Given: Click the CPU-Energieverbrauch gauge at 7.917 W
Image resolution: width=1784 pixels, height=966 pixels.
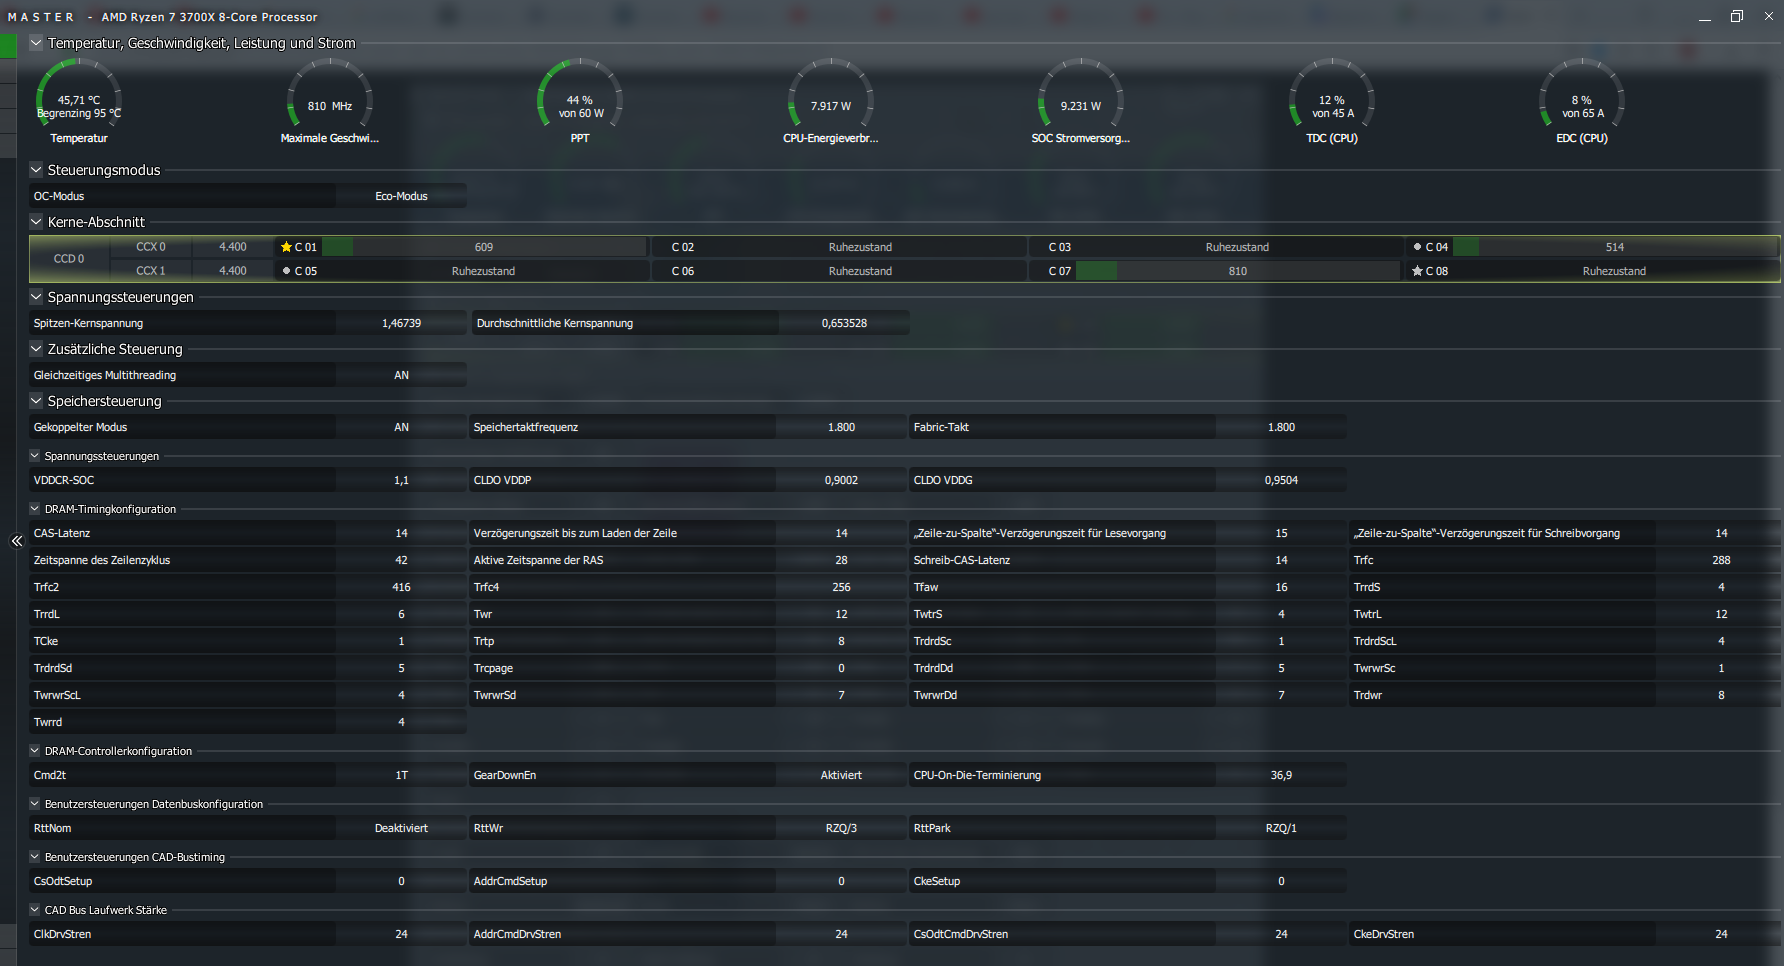Looking at the screenshot, I should pyautogui.click(x=831, y=100).
